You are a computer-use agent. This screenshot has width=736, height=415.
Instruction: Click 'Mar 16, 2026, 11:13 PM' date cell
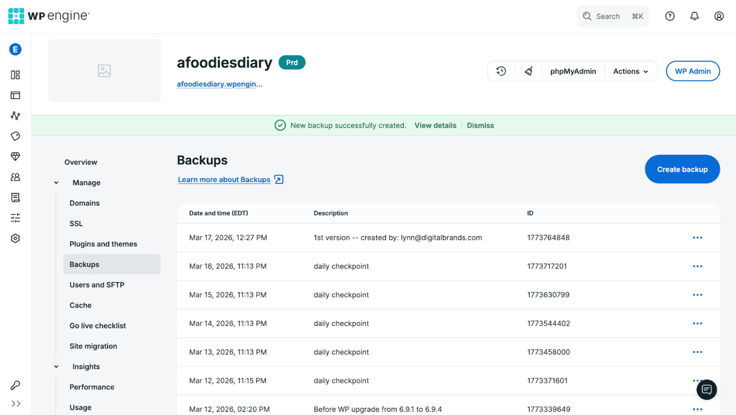tap(228, 266)
